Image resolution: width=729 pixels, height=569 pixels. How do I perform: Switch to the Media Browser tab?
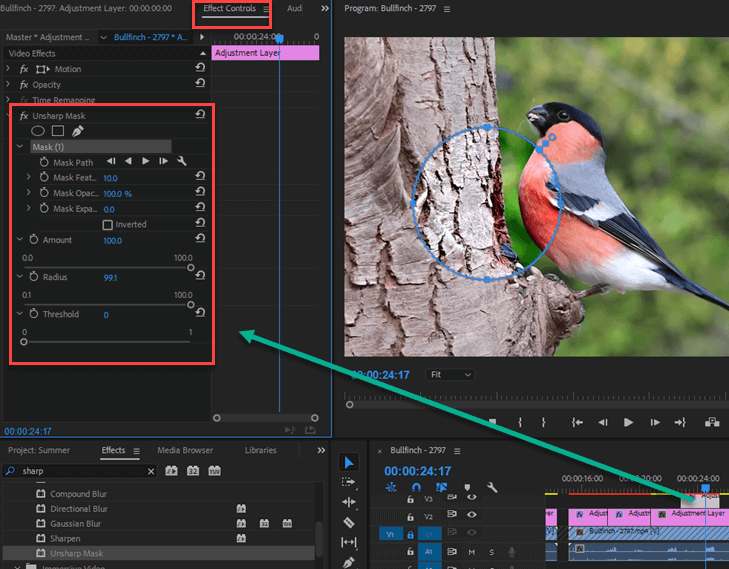(x=184, y=450)
